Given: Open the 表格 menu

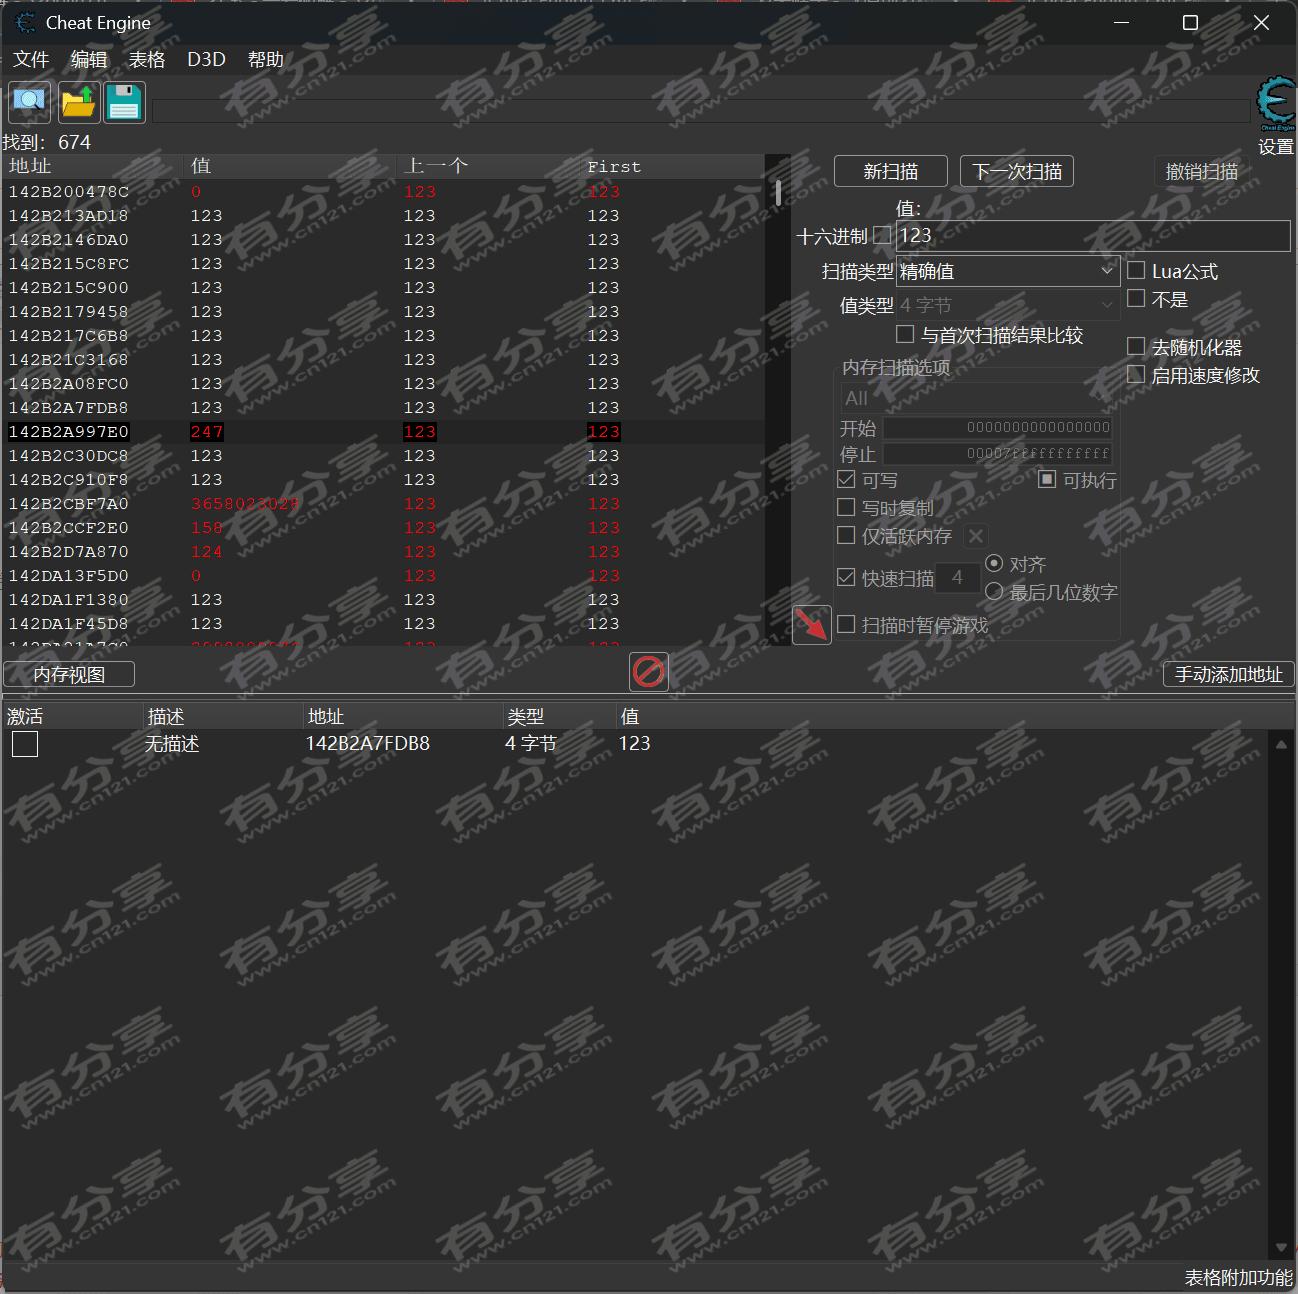Looking at the screenshot, I should tap(147, 59).
